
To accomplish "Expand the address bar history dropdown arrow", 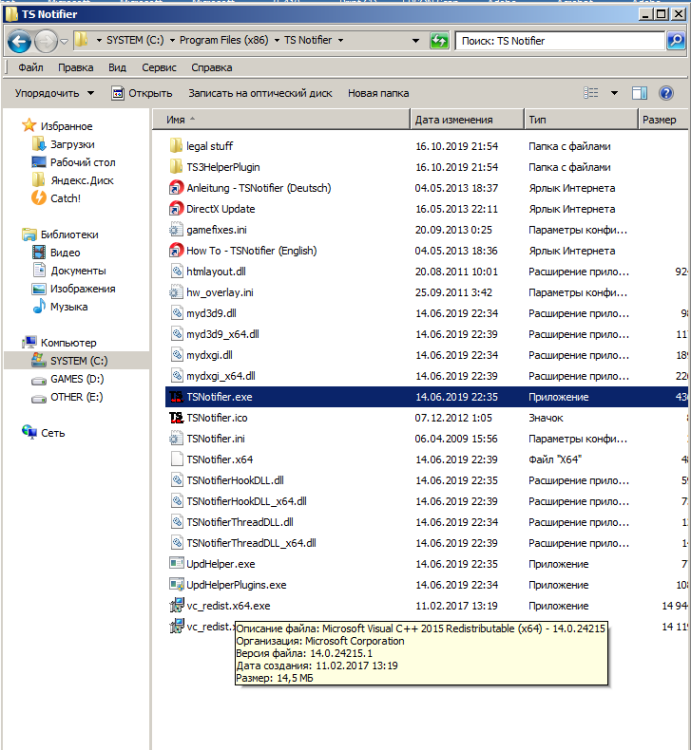I will [416, 41].
